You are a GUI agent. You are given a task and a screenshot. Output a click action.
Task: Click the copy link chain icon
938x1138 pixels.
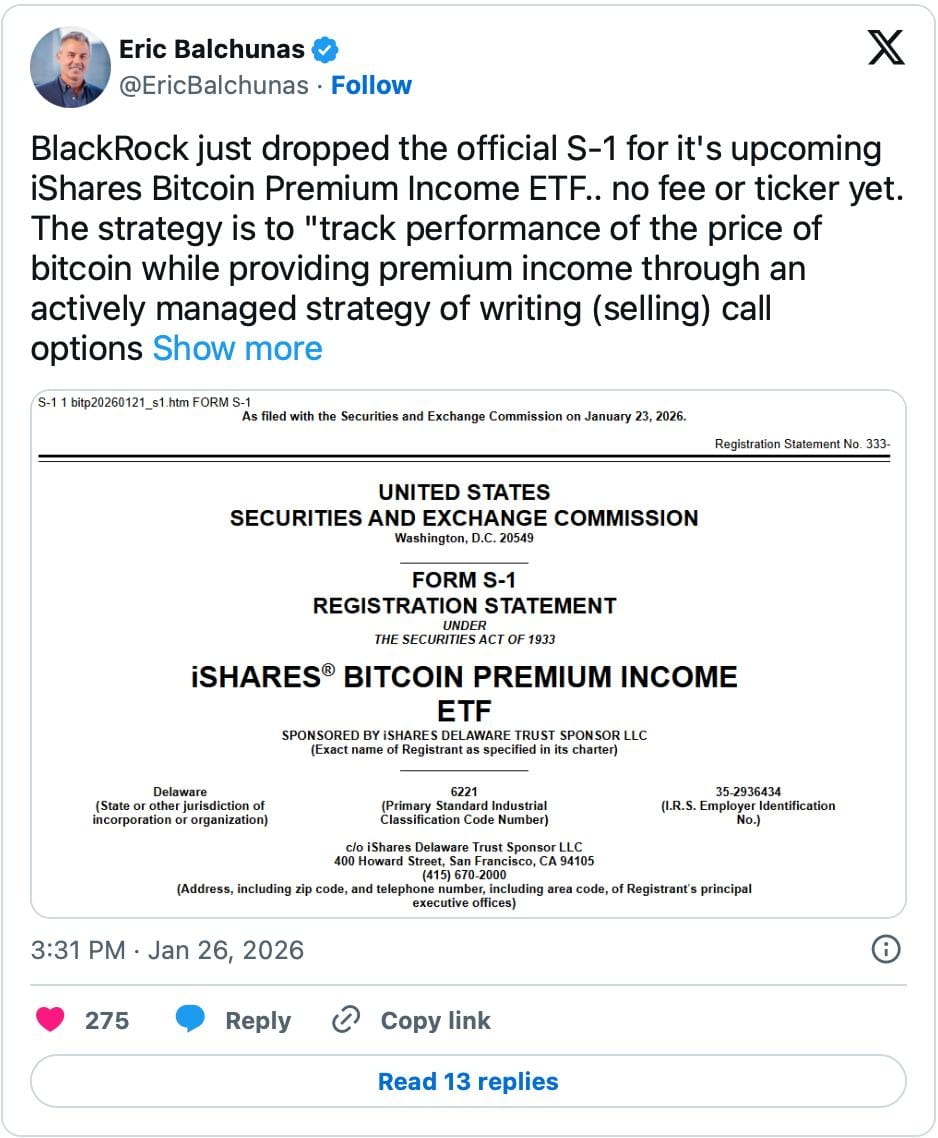click(345, 1020)
